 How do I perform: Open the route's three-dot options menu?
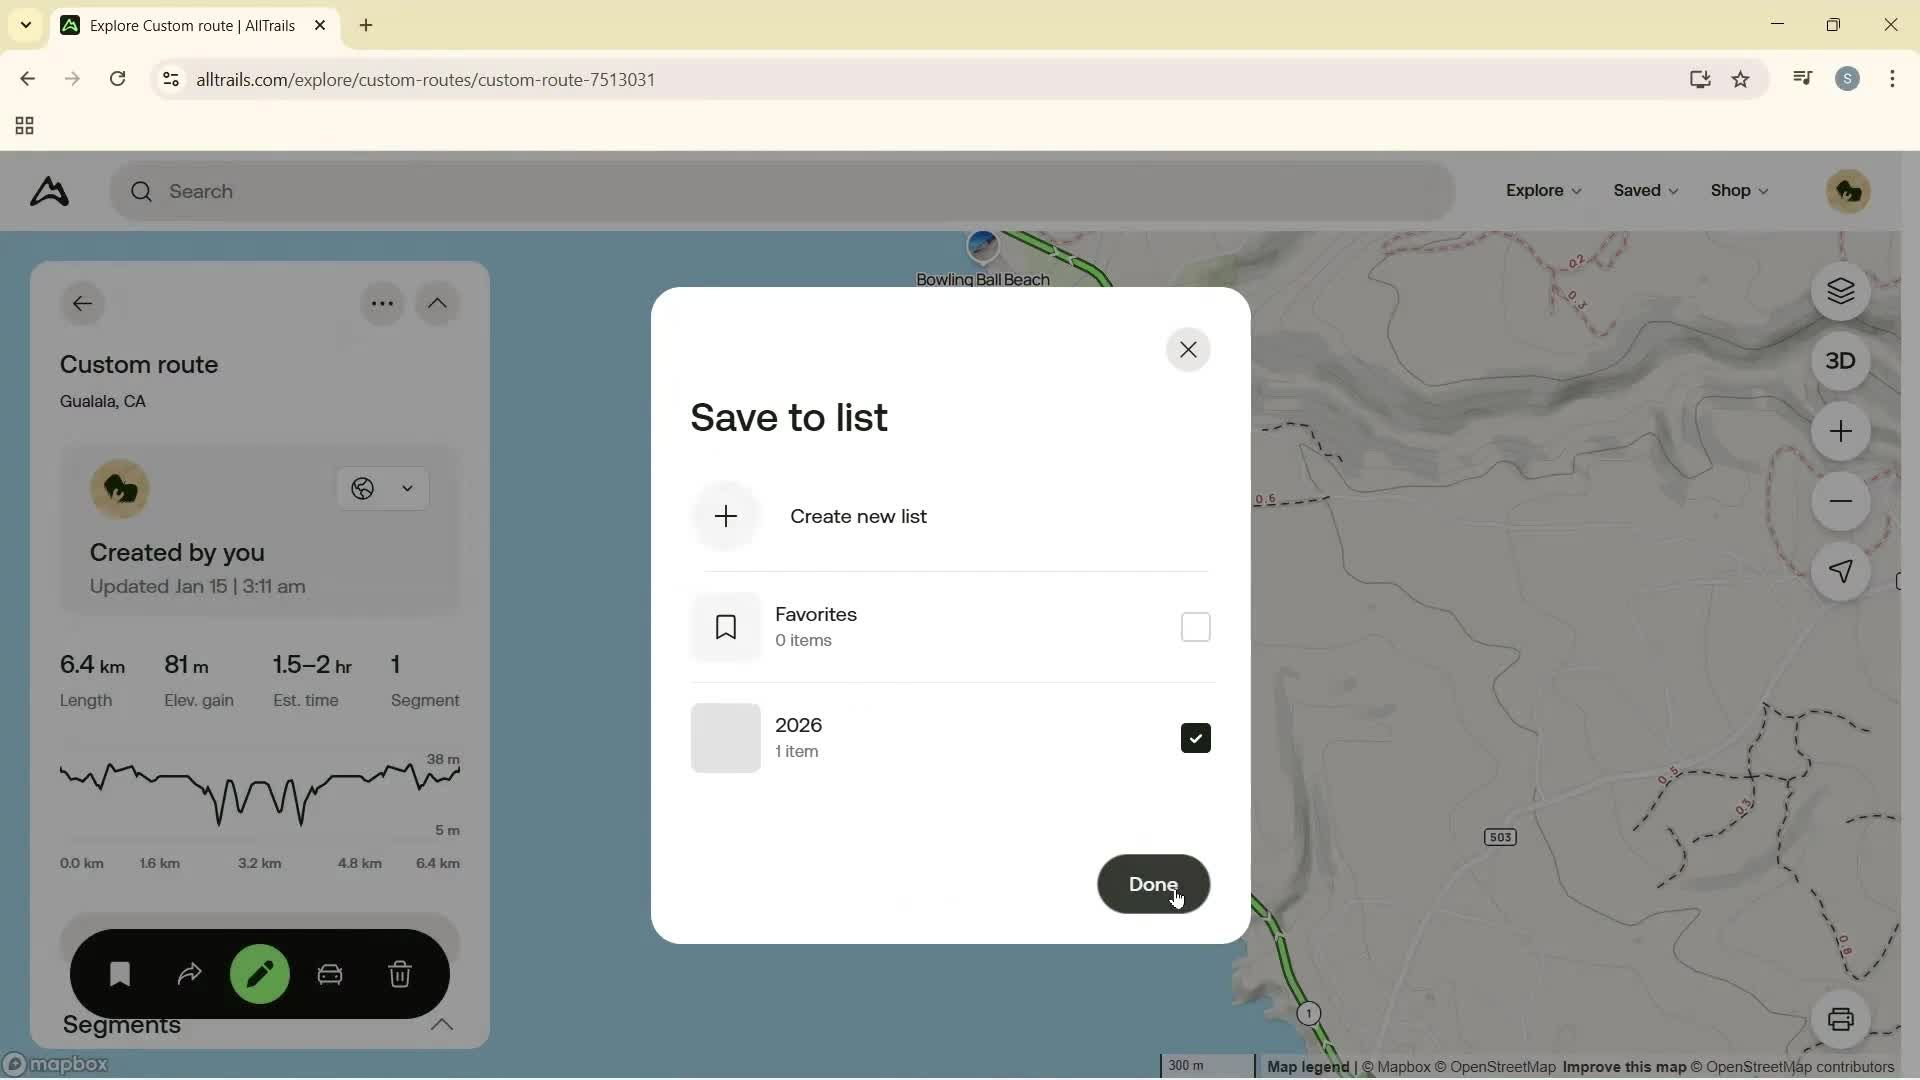[382, 303]
